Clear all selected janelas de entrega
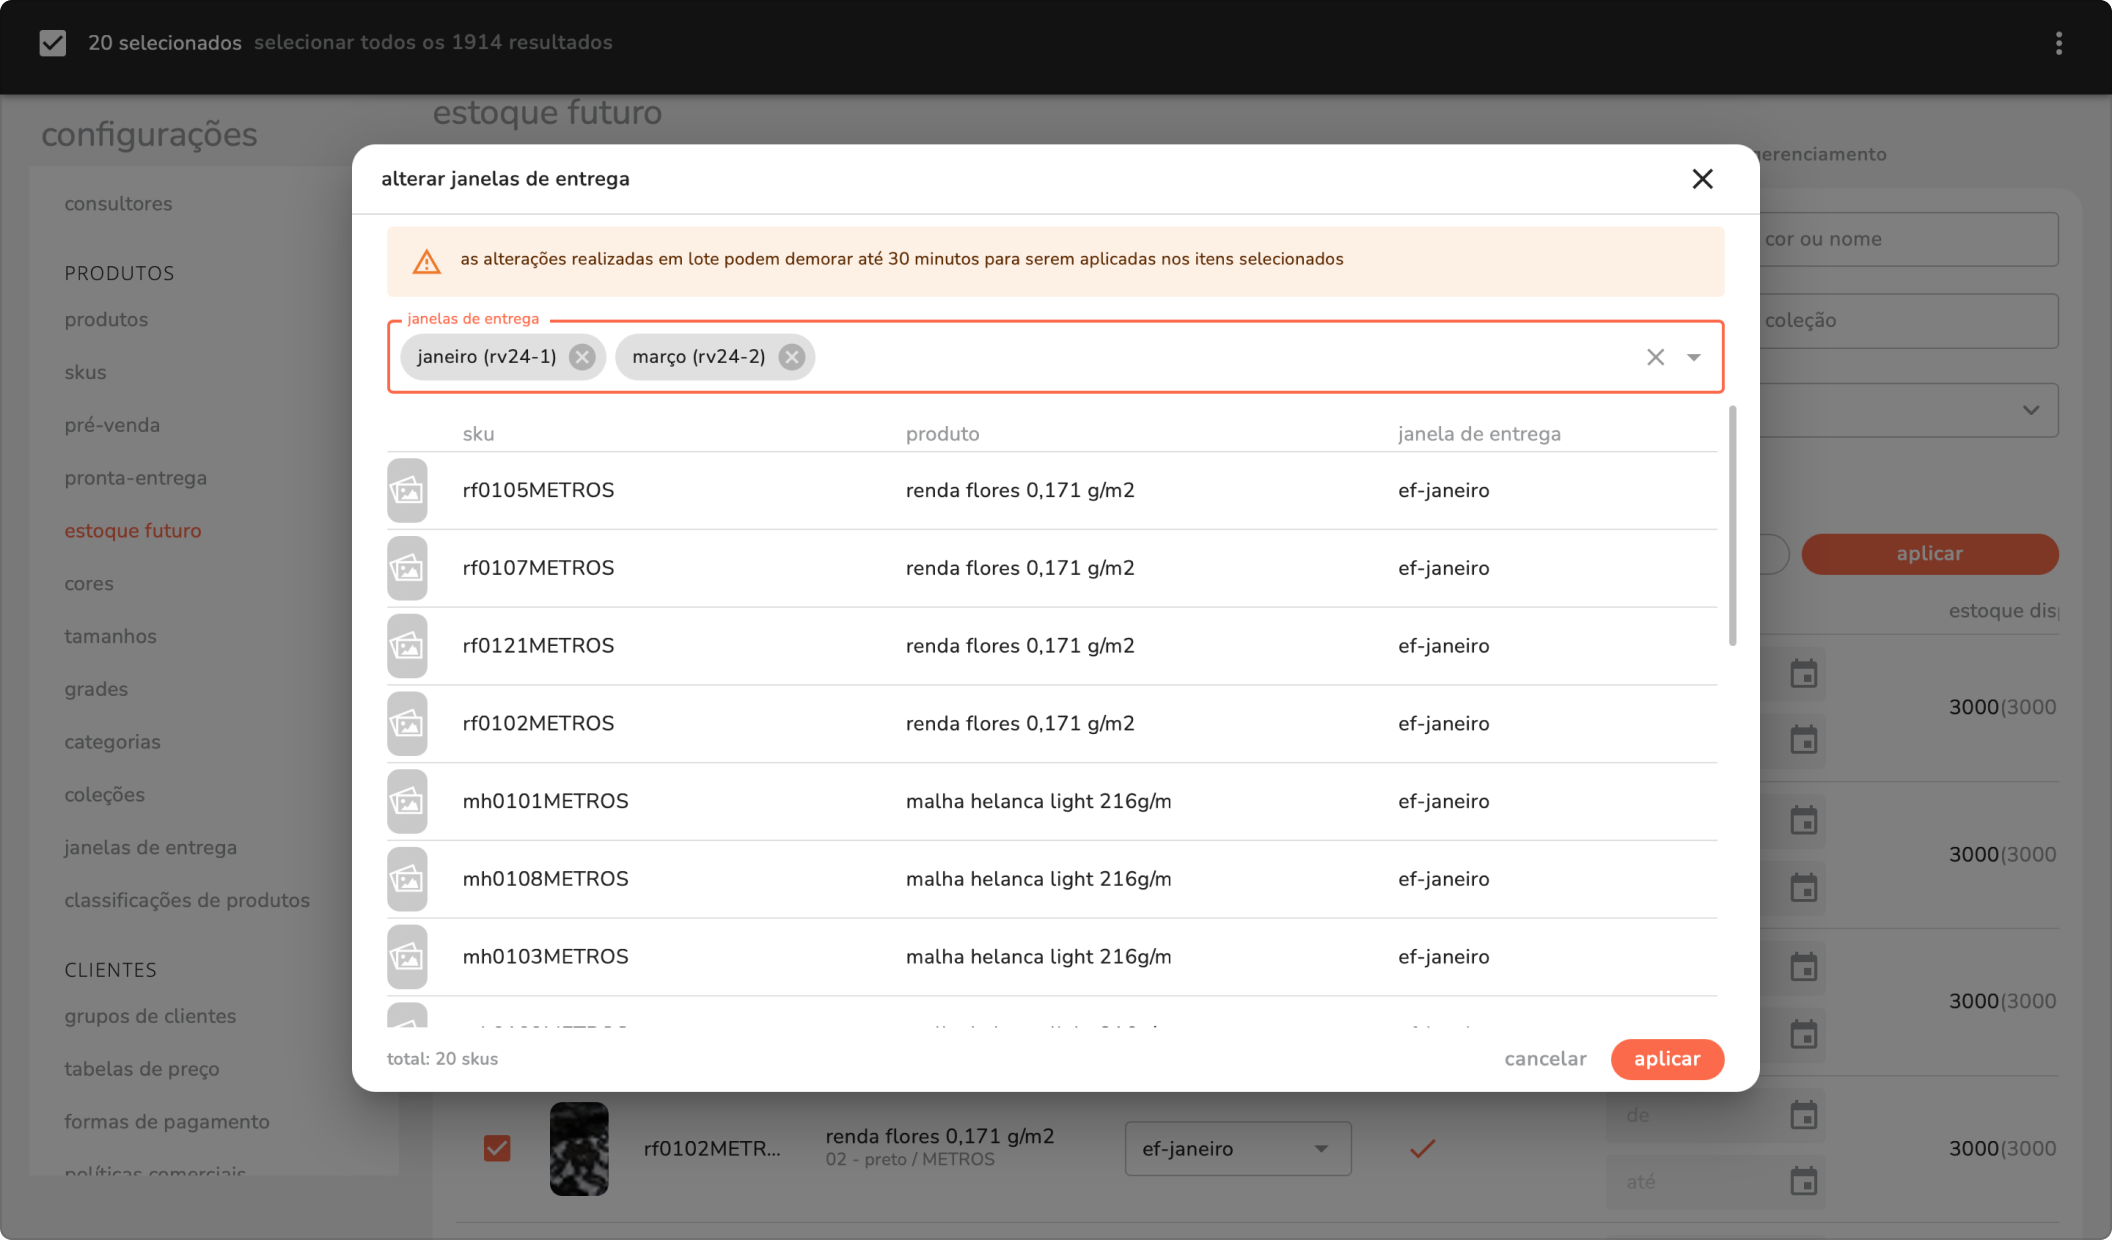Viewport: 2112px width, 1240px height. (x=1655, y=357)
